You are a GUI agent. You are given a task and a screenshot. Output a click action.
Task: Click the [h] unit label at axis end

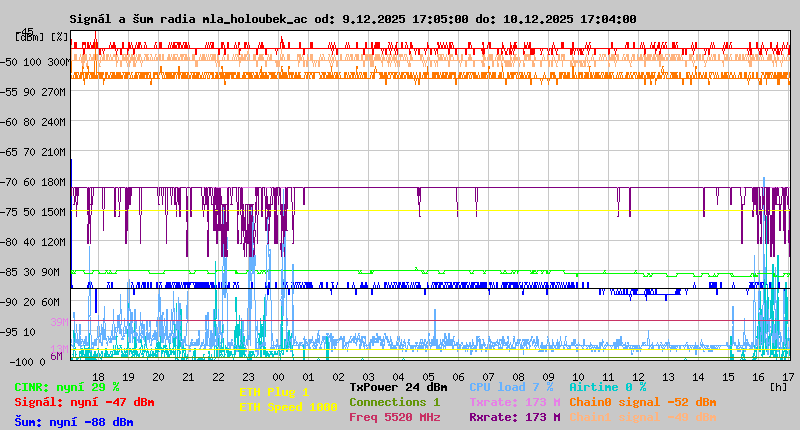click(x=778, y=385)
